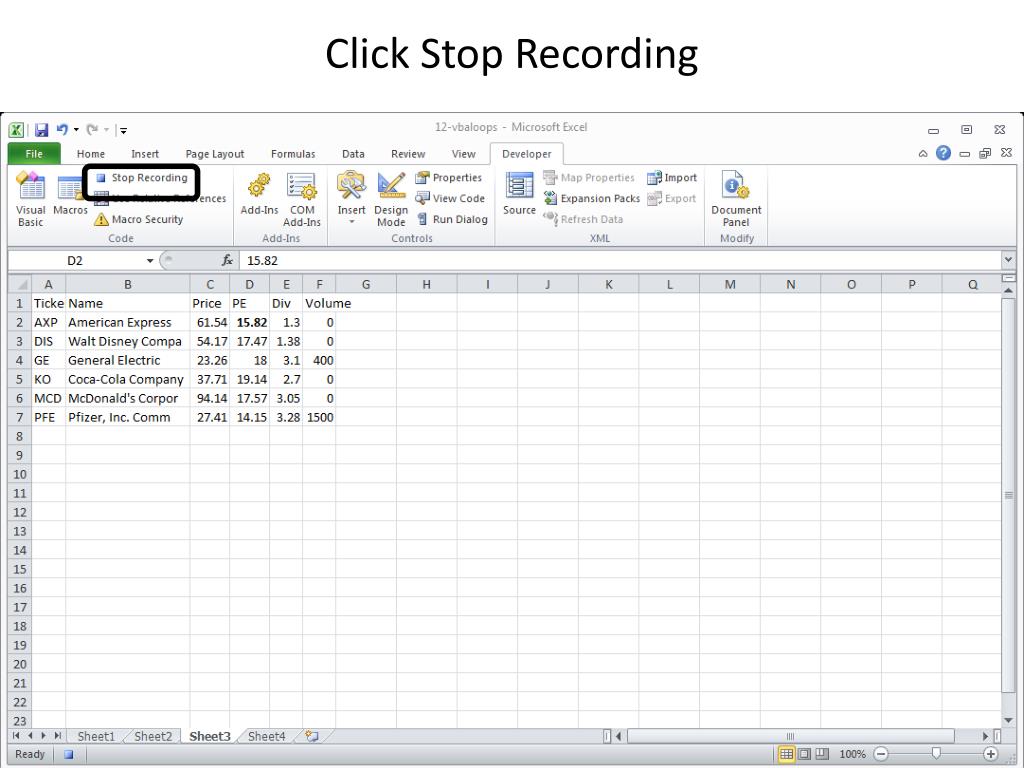The image size is (1024, 768).
Task: Open Excel Help question mark
Action: click(x=943, y=153)
